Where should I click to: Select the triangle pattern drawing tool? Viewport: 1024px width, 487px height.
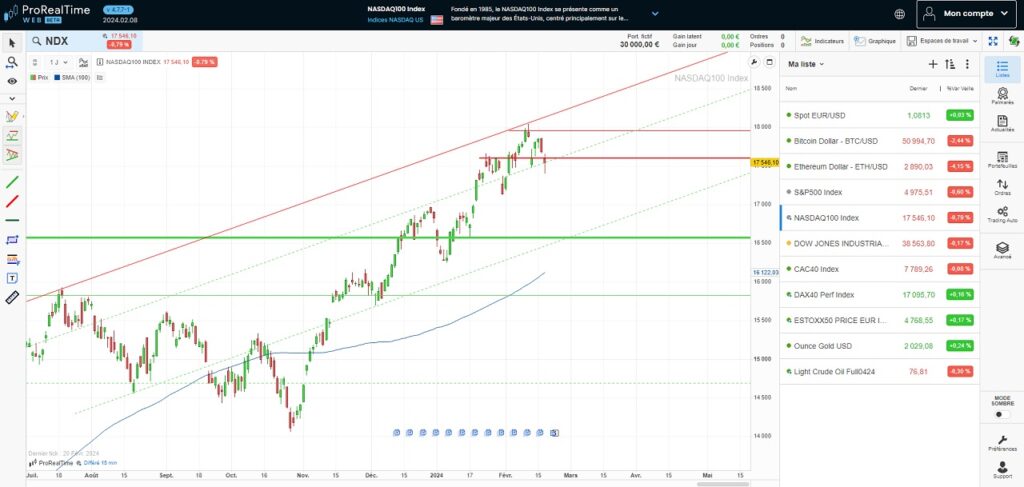click(x=12, y=155)
